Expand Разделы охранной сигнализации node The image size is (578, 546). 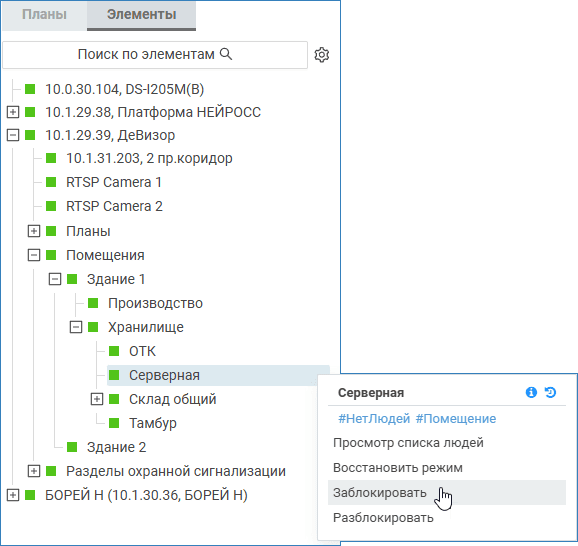(x=34, y=471)
